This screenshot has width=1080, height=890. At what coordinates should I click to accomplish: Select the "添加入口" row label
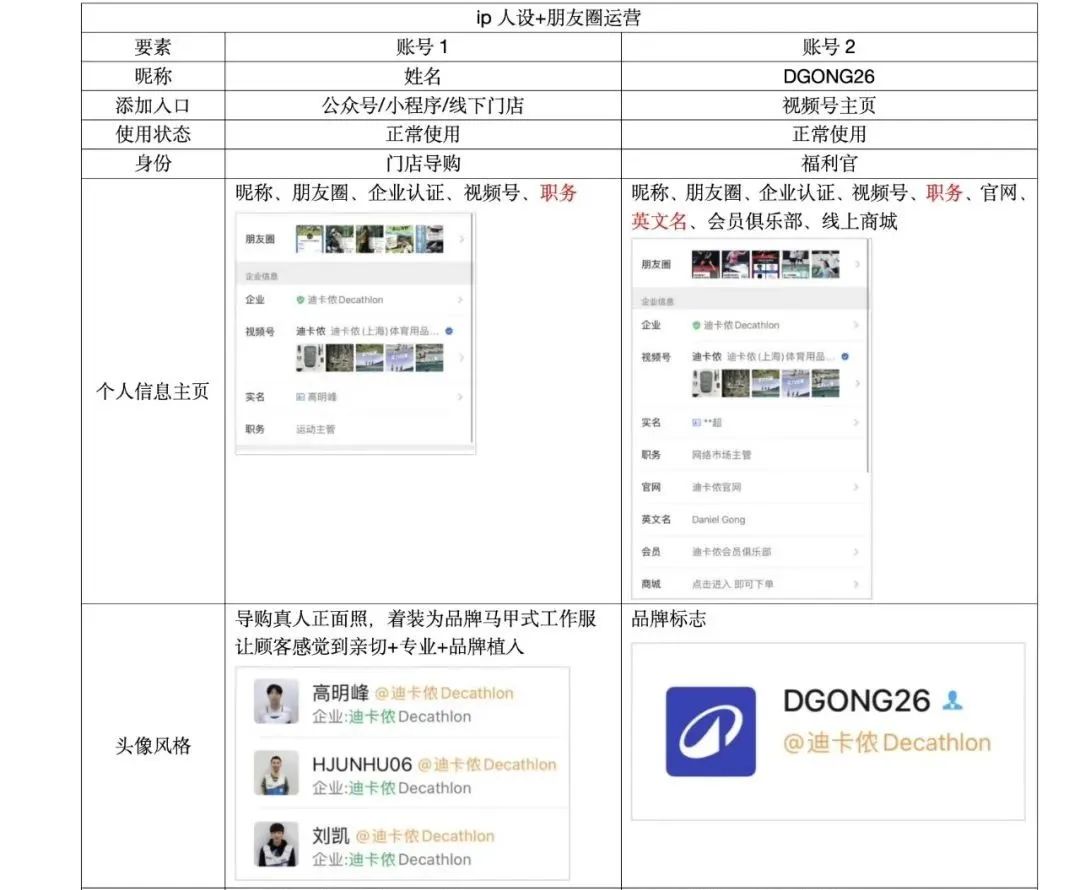[x=153, y=105]
